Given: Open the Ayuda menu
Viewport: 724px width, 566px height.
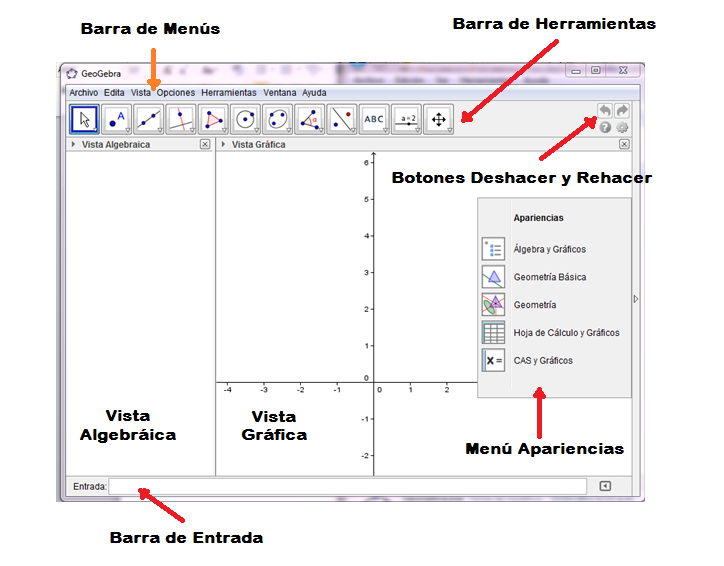Looking at the screenshot, I should click(x=314, y=93).
